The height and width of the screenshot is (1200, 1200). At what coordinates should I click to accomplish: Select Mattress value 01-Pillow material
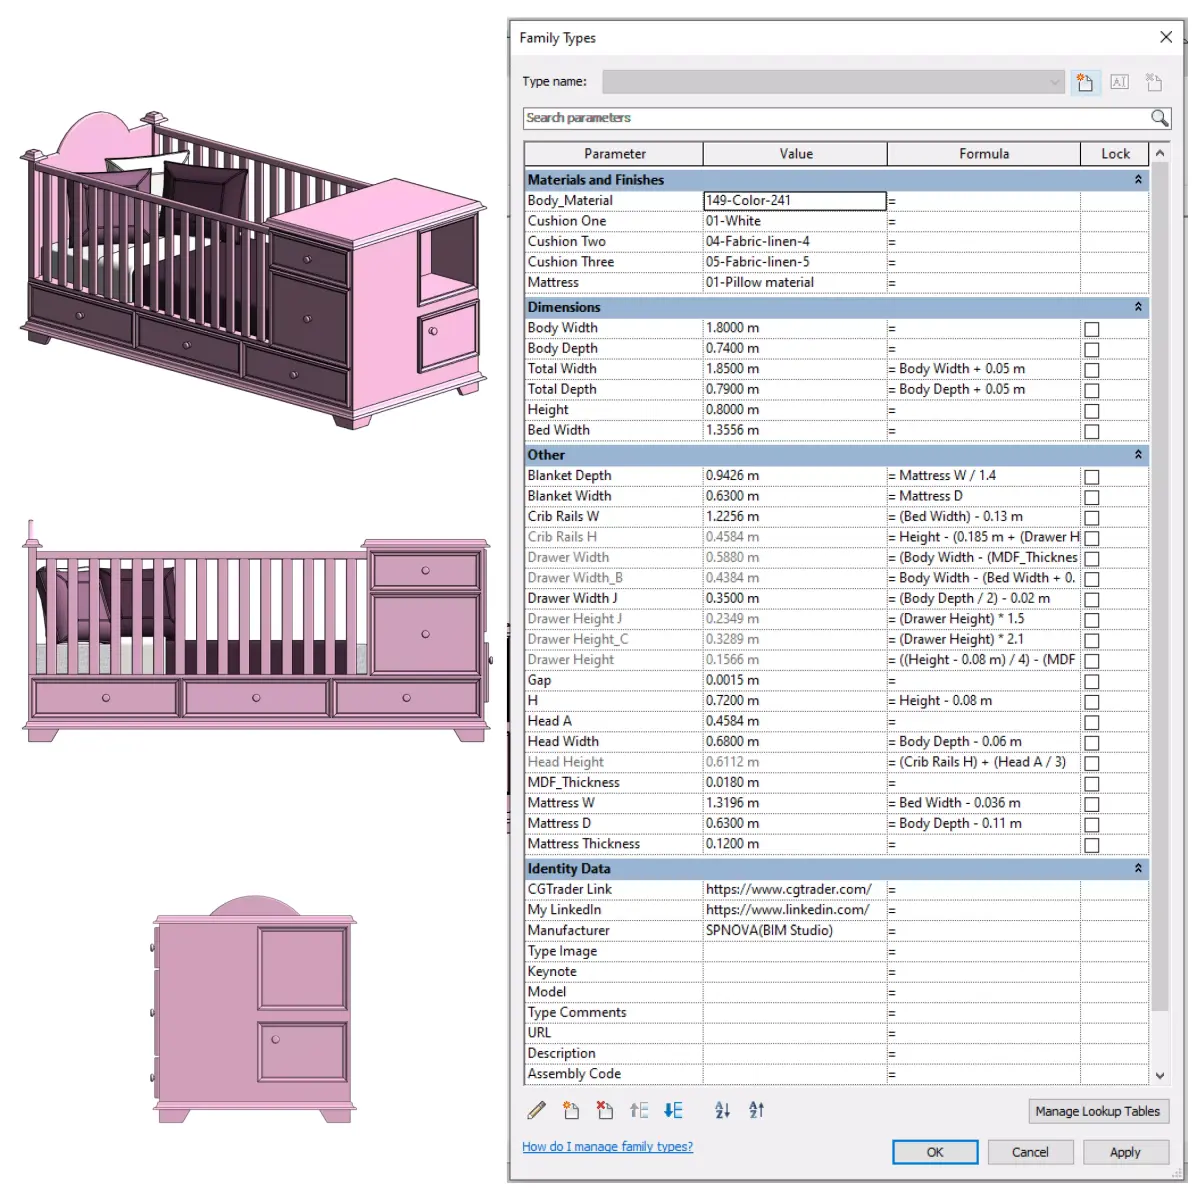click(794, 283)
